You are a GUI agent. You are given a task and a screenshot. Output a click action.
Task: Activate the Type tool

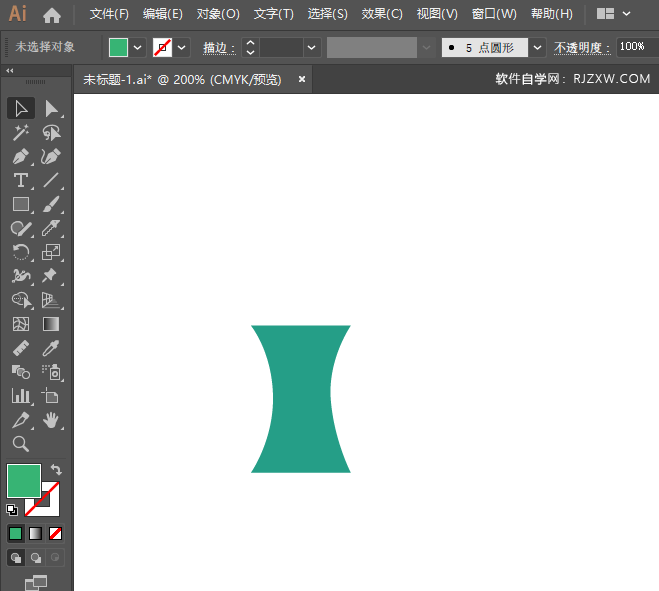[20, 181]
